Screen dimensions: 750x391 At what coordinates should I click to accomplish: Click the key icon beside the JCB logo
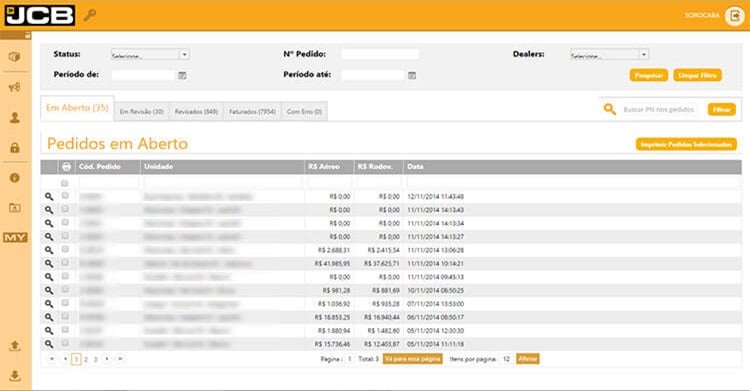89,15
